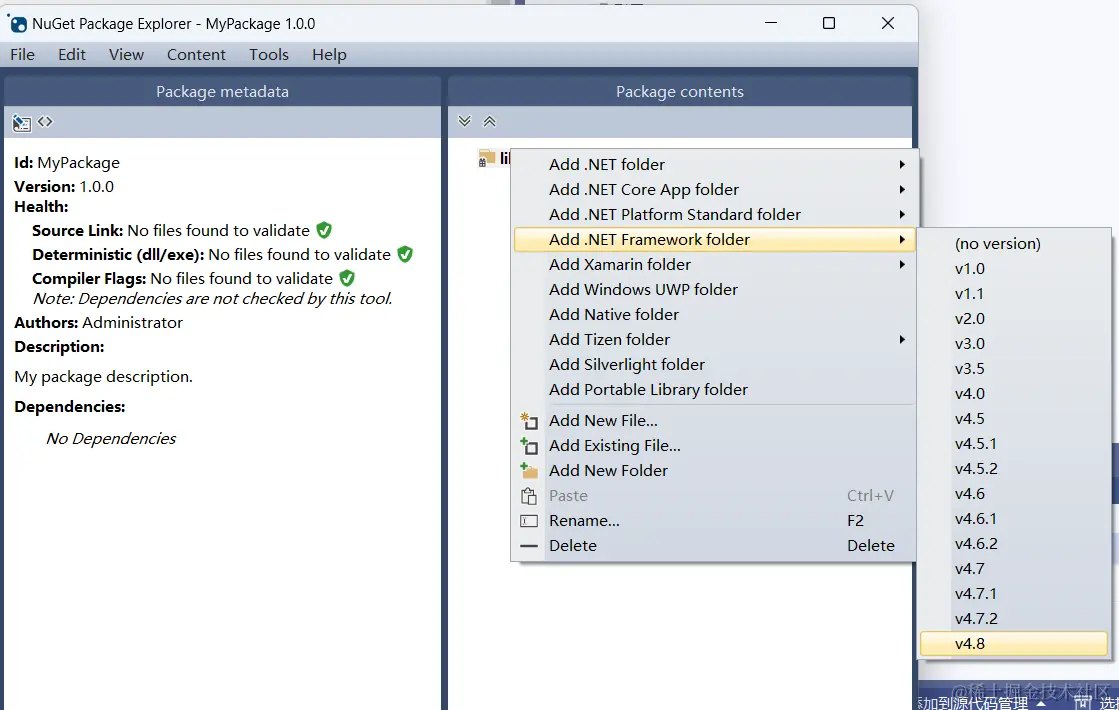
Task: Pick framework version v4.6.1
Action: click(x=1014, y=519)
